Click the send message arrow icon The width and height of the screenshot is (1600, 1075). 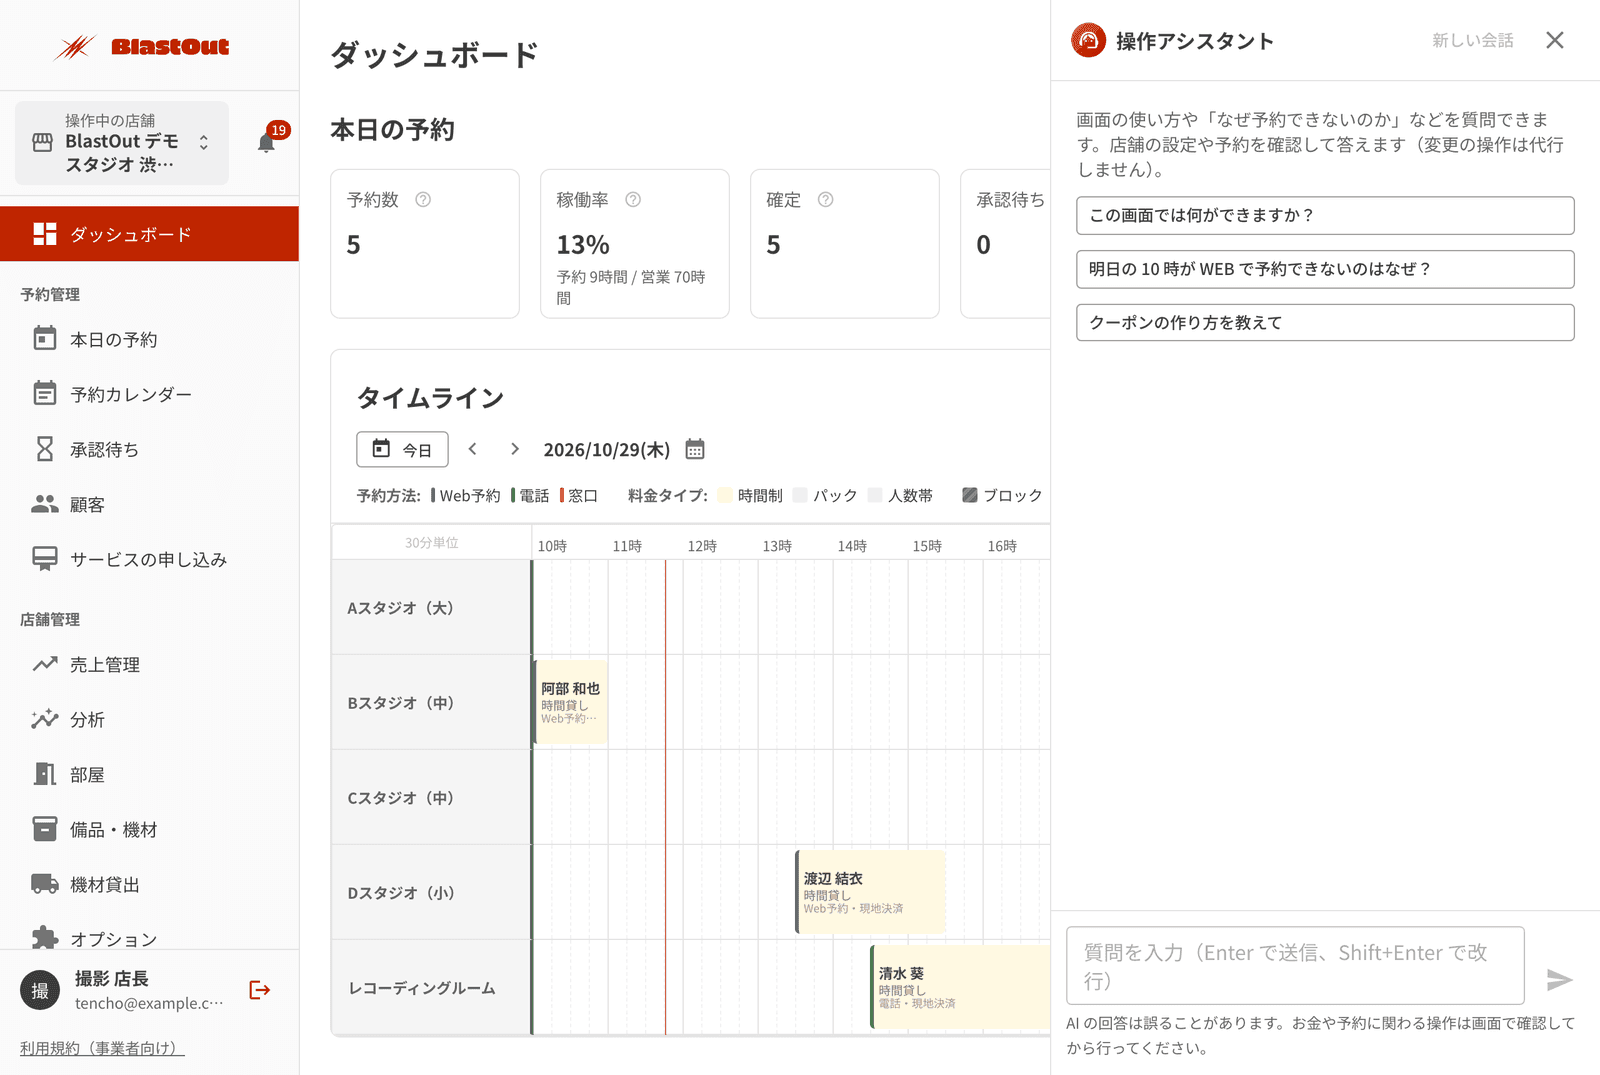pos(1559,979)
